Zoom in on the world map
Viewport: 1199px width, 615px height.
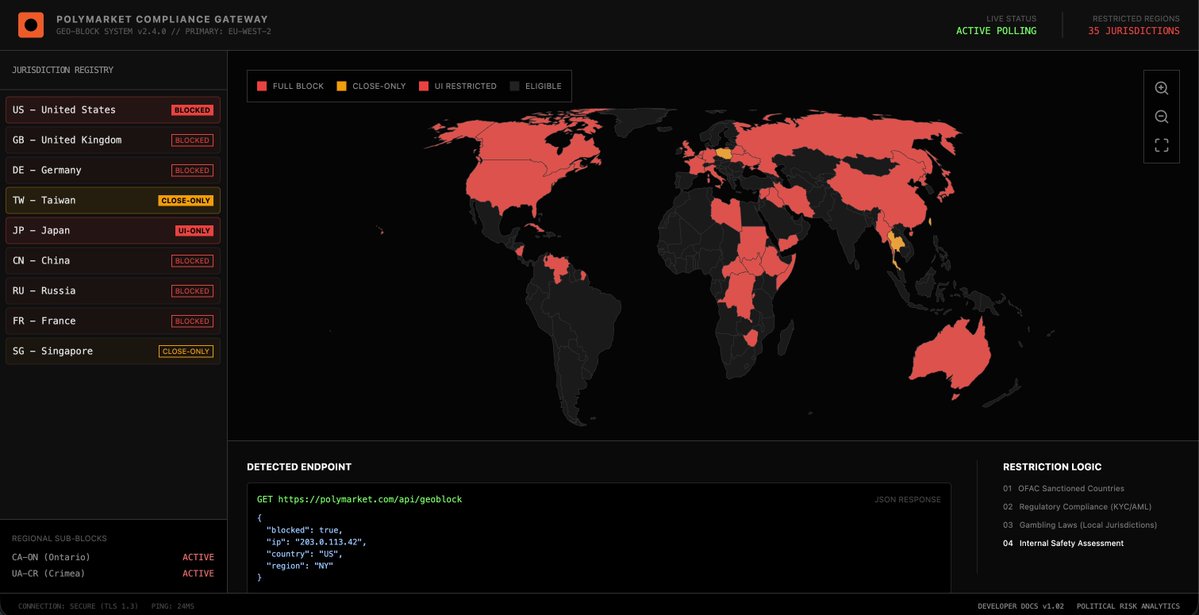click(x=1161, y=88)
